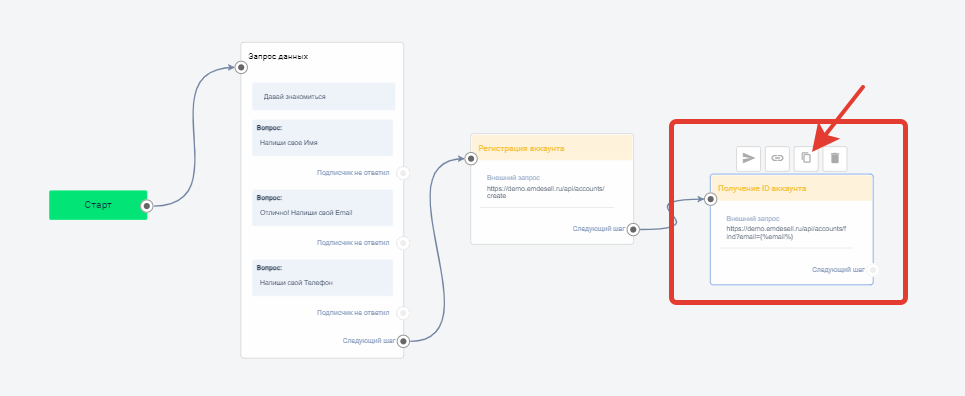Click input connector of Запрос данных block

tap(241, 67)
